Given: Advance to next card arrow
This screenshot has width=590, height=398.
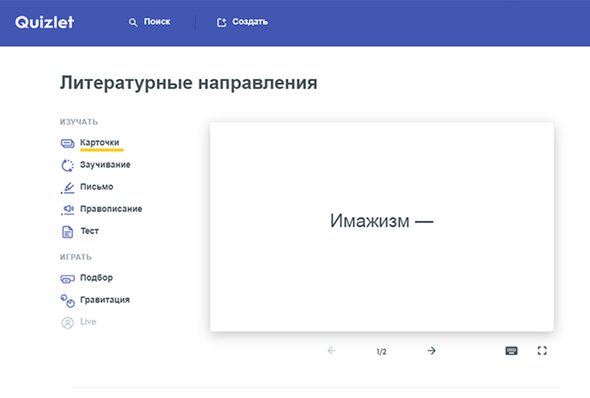Looking at the screenshot, I should pyautogui.click(x=431, y=351).
